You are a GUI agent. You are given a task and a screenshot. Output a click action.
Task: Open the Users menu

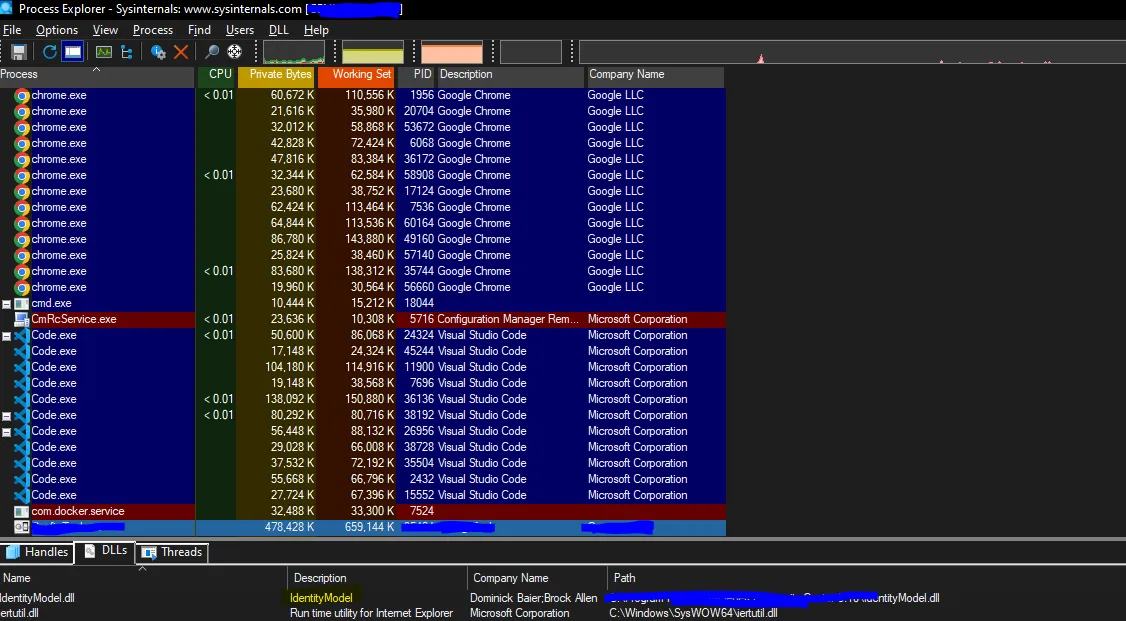coord(240,30)
